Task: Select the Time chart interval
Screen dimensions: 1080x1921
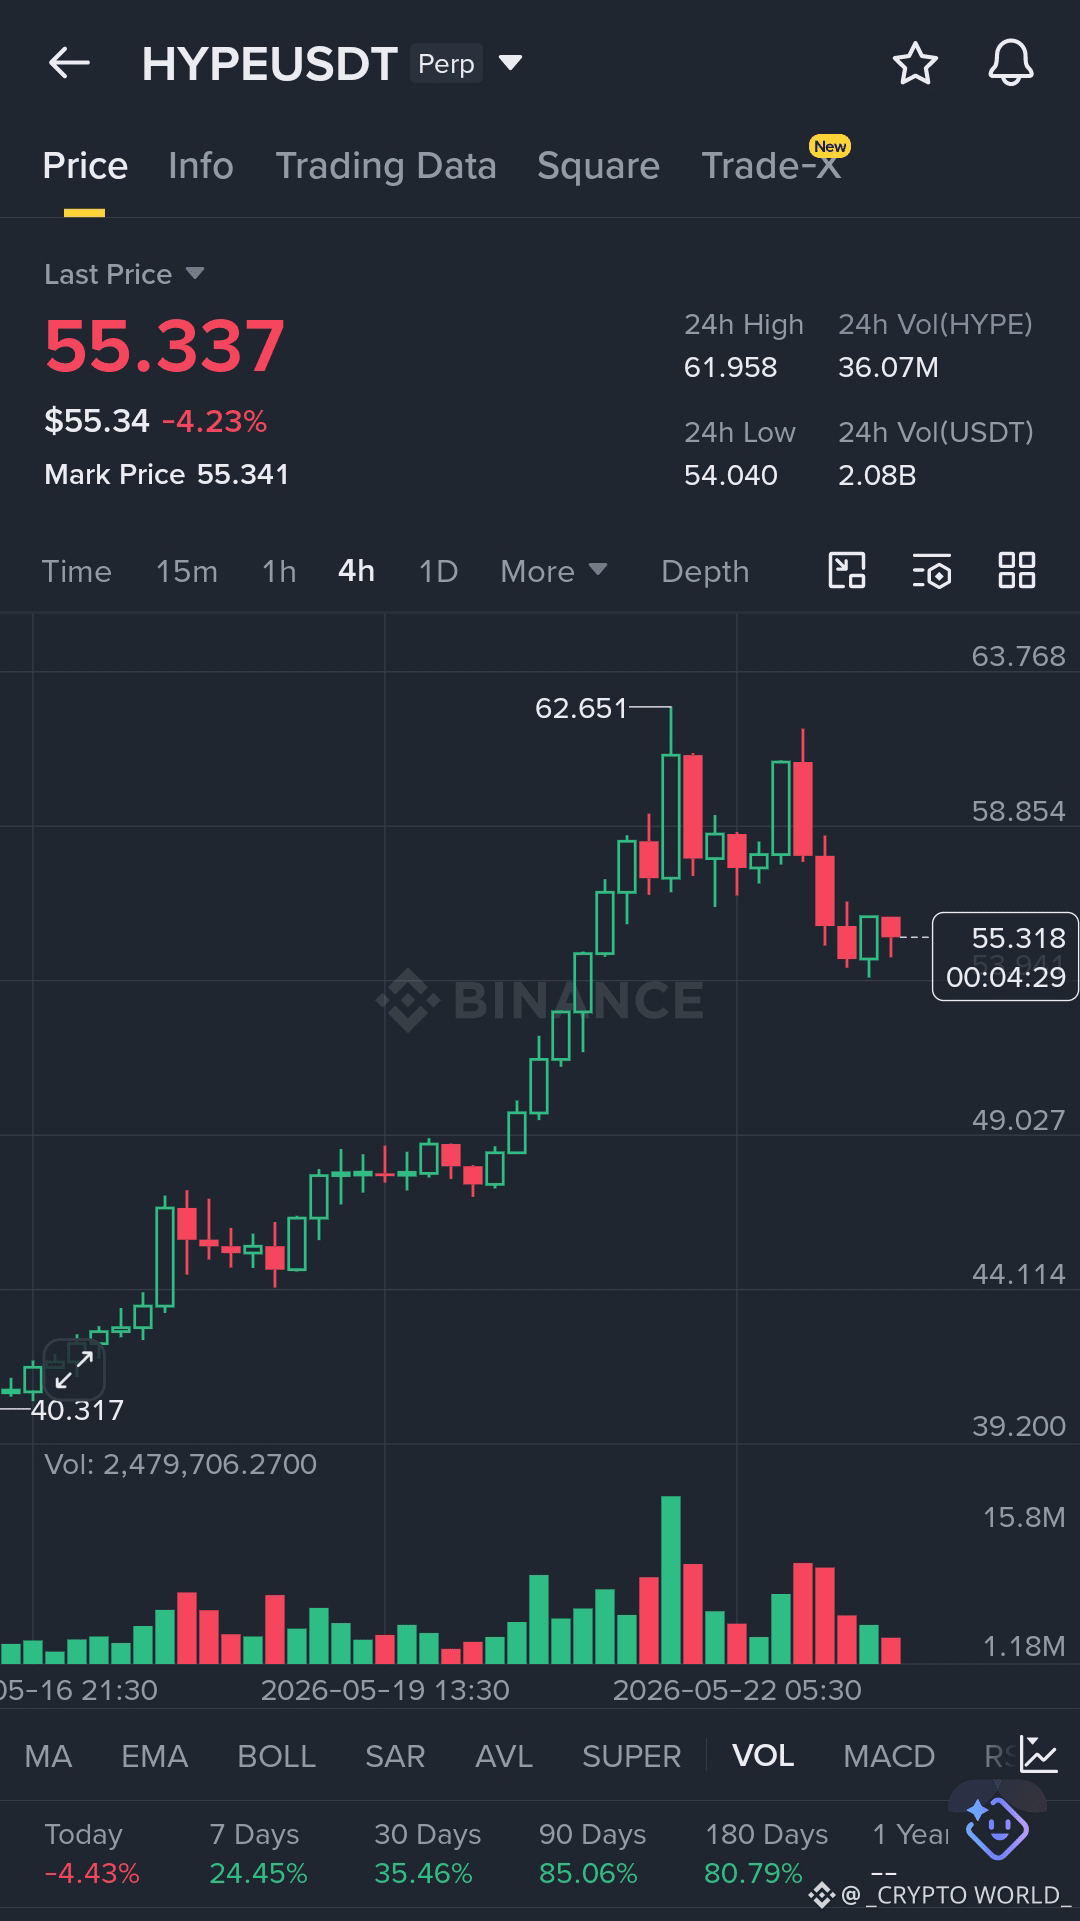Action: click(x=77, y=571)
